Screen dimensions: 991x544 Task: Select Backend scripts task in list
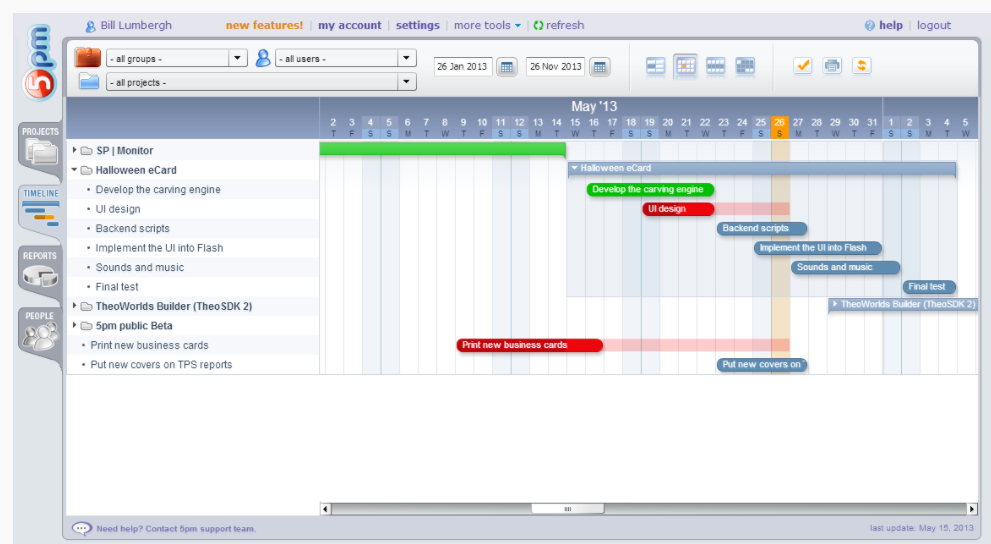(193, 228)
